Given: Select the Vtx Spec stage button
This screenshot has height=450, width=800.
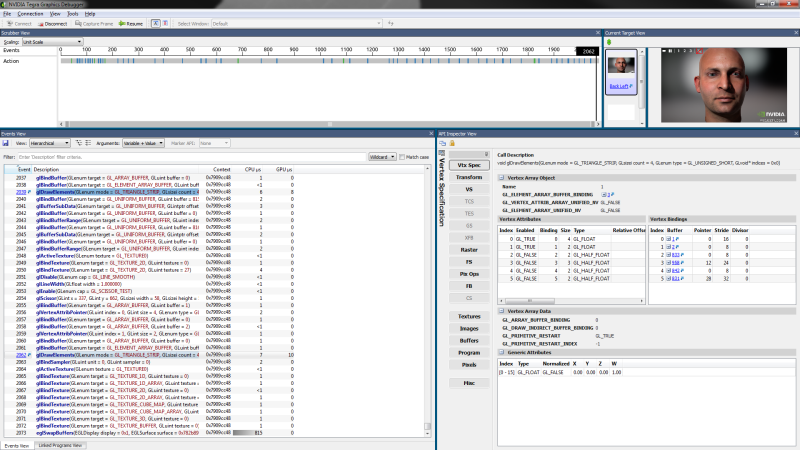Looking at the screenshot, I should (469, 165).
